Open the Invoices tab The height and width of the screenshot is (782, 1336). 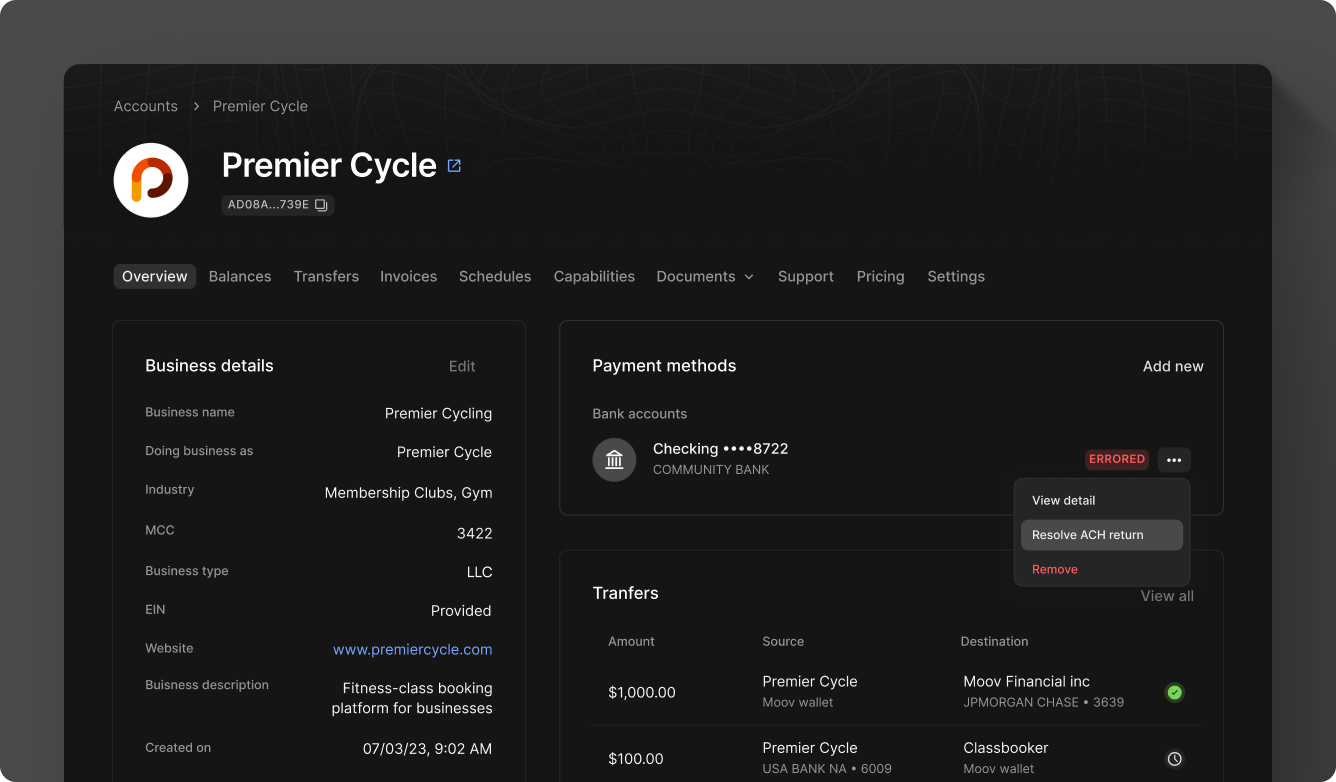(408, 277)
